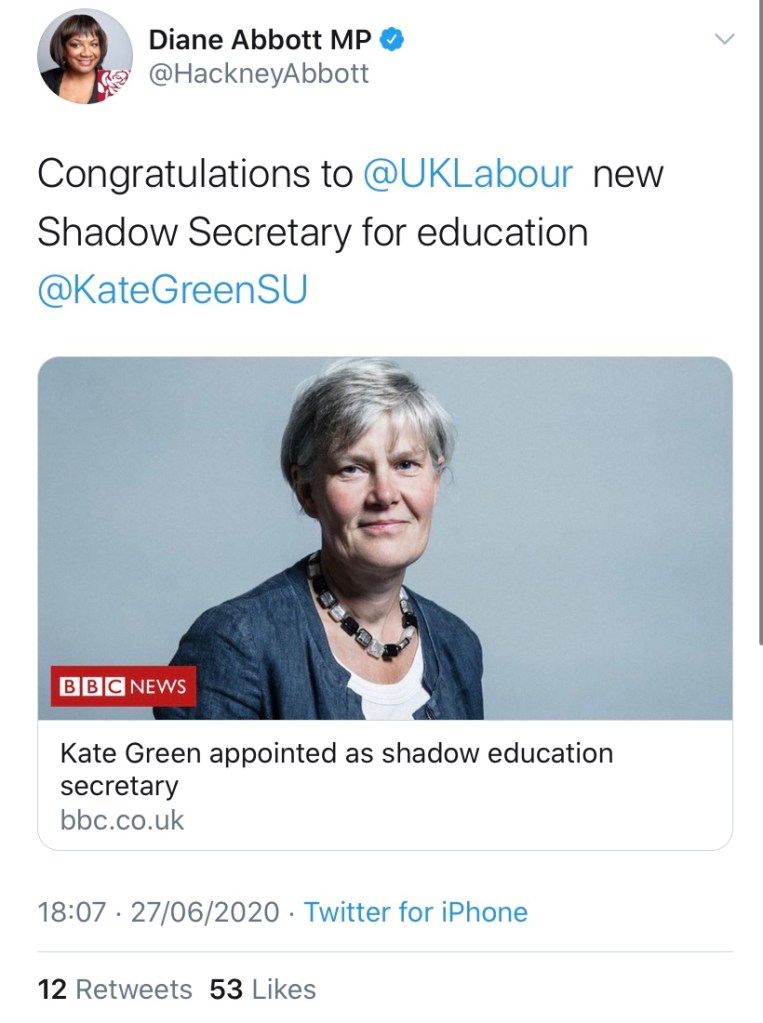Open headline 'Kate Green appointed as shadow'
The width and height of the screenshot is (763, 1023).
click(x=336, y=753)
